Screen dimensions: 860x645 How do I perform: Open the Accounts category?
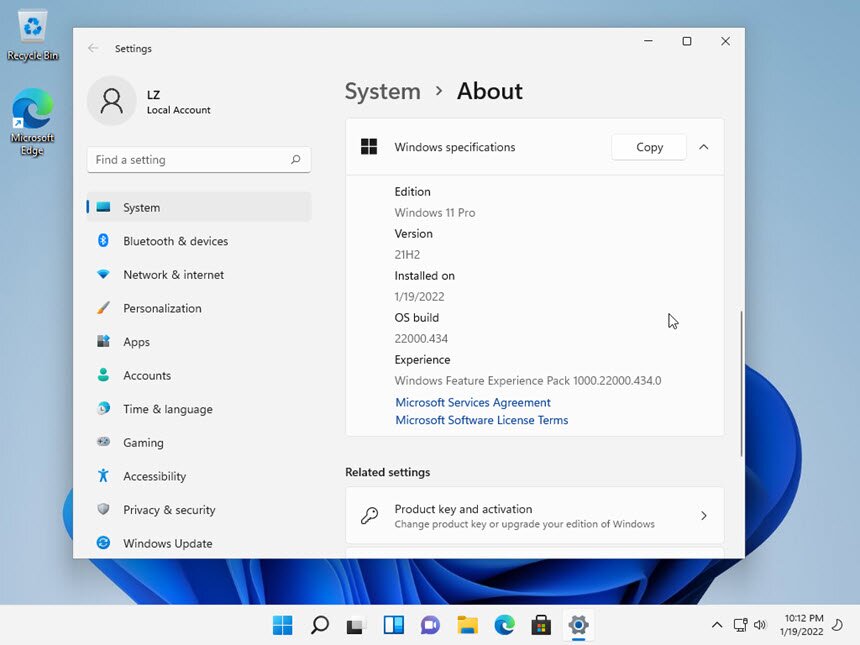[199, 375]
